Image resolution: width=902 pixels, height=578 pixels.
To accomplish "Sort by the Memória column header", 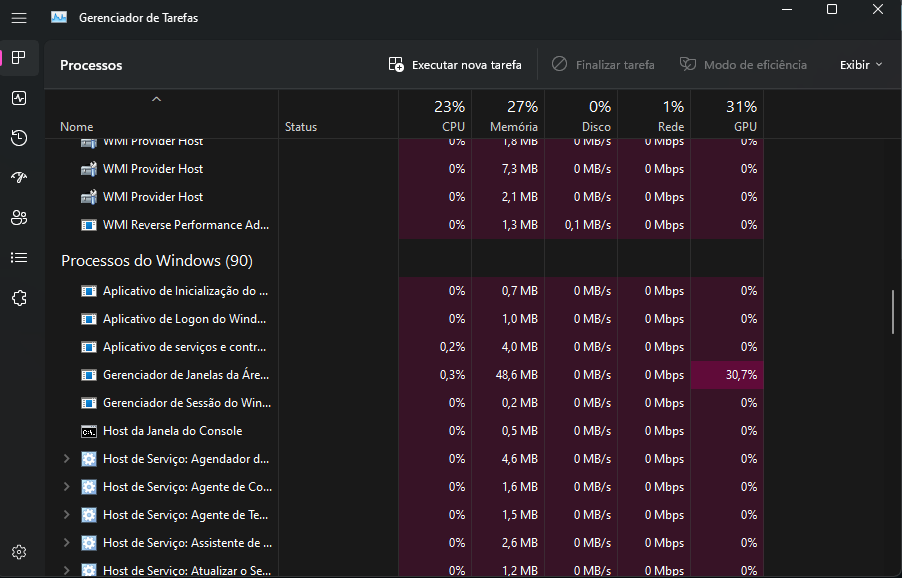I will click(508, 114).
